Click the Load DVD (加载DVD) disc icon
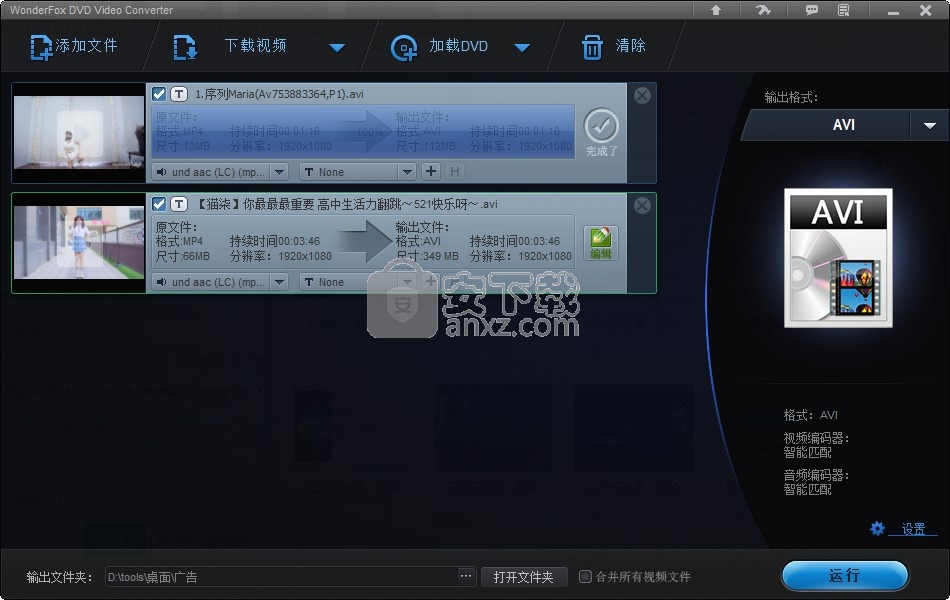This screenshot has height=600, width=950. [x=404, y=47]
